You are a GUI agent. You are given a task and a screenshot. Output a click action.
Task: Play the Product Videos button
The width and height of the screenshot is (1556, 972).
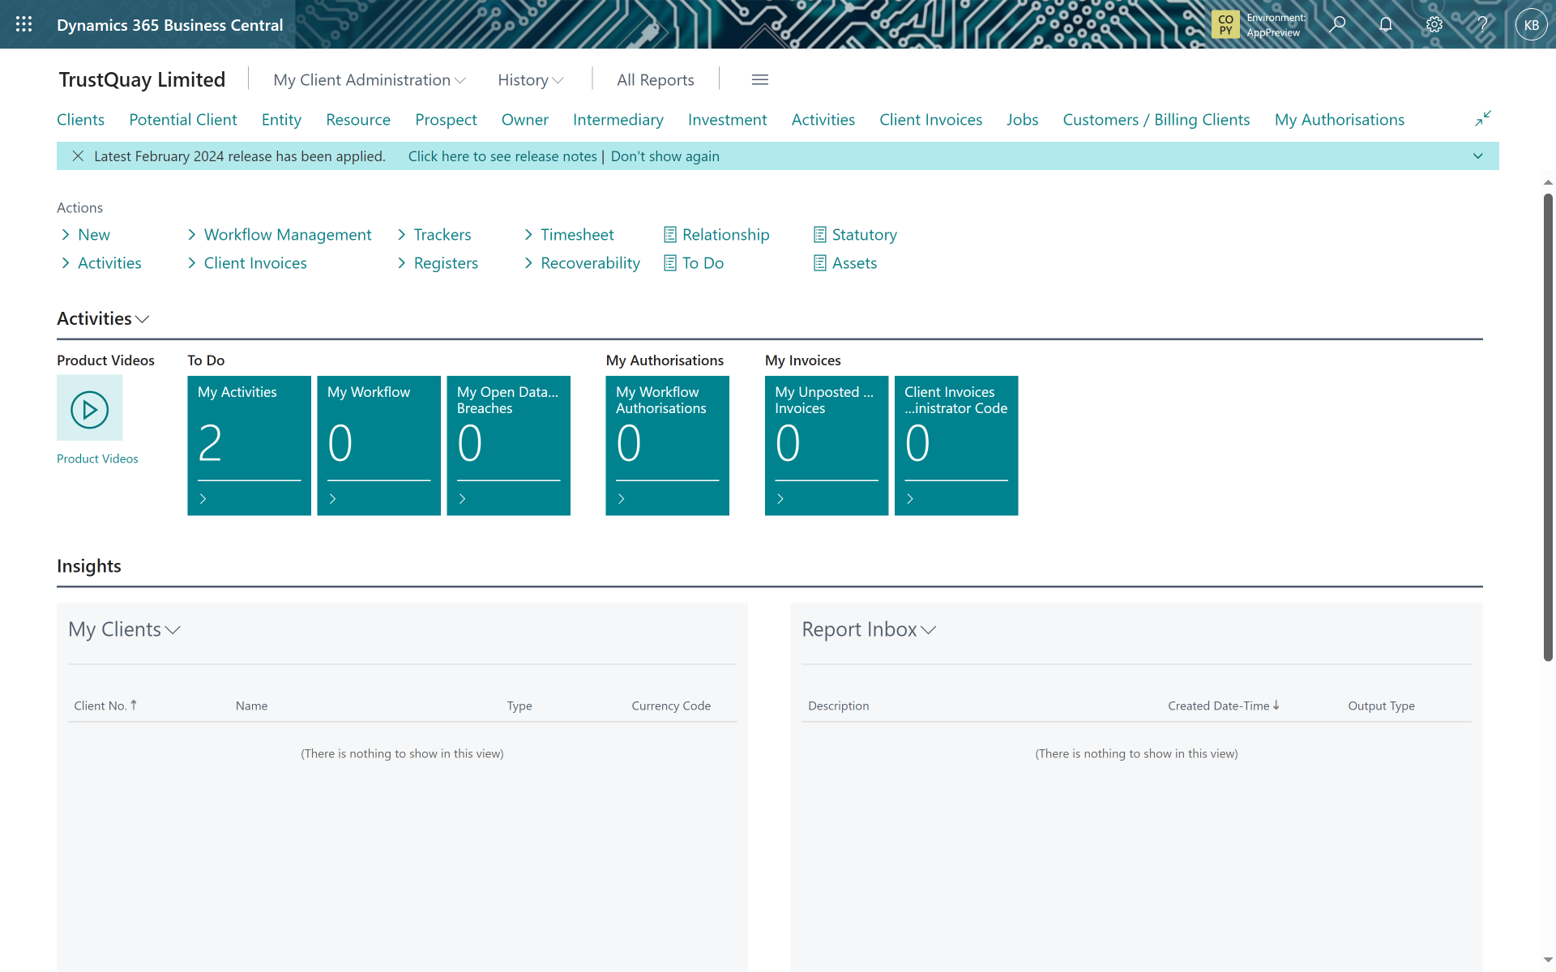[89, 407]
